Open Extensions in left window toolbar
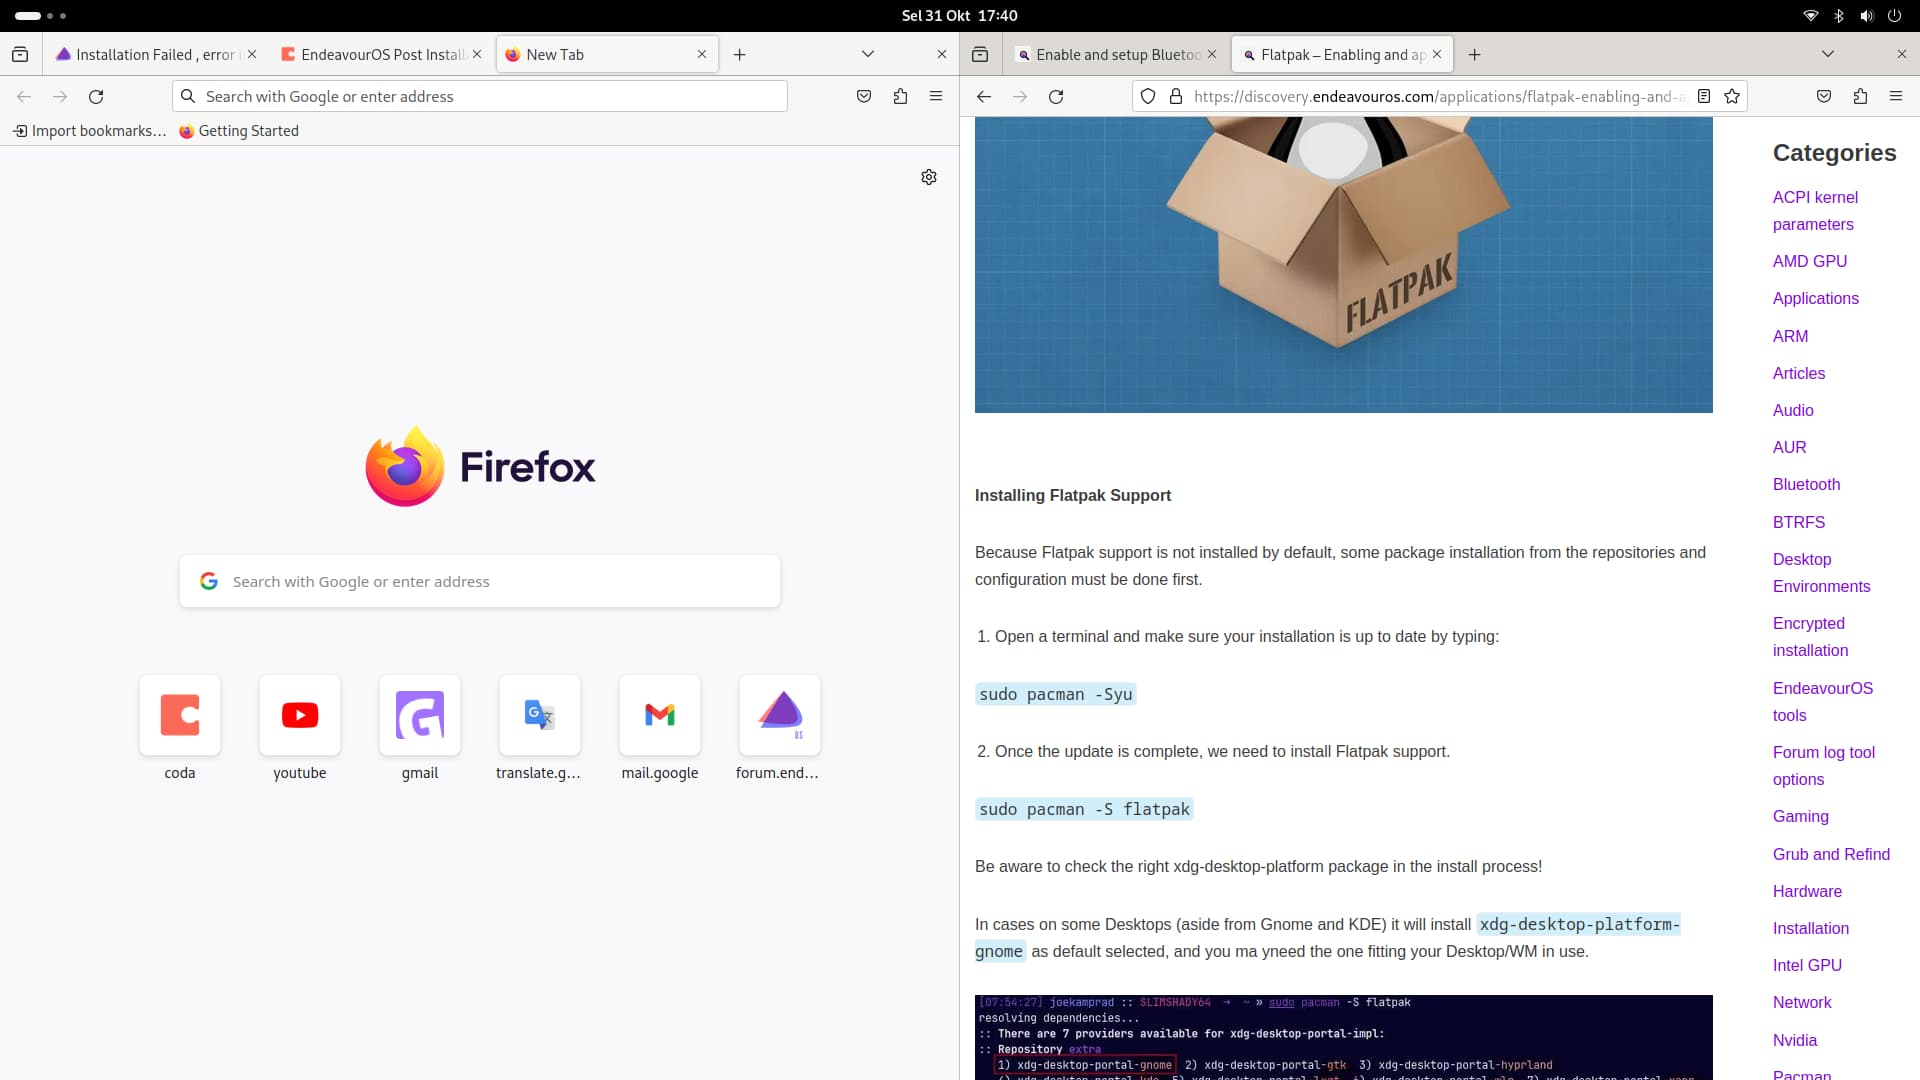The image size is (1920, 1080). (x=900, y=96)
